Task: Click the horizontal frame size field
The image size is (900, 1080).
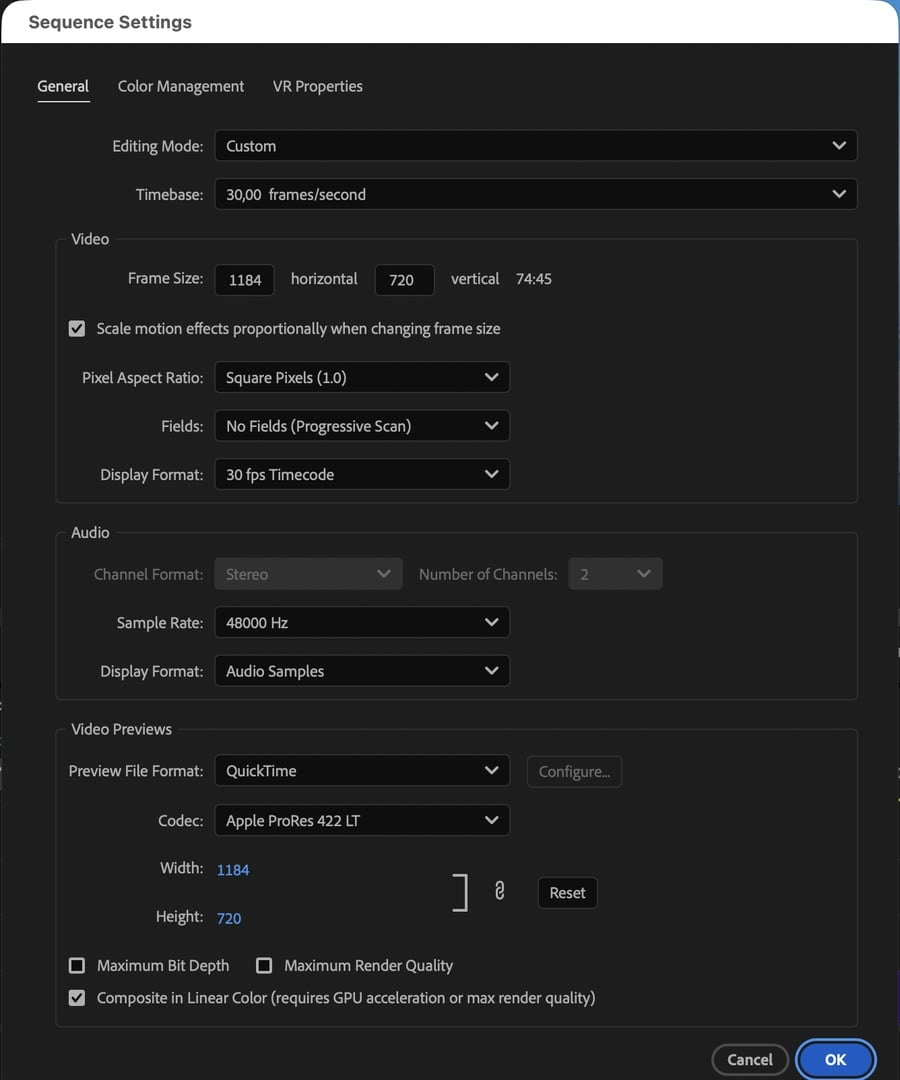Action: tap(244, 280)
